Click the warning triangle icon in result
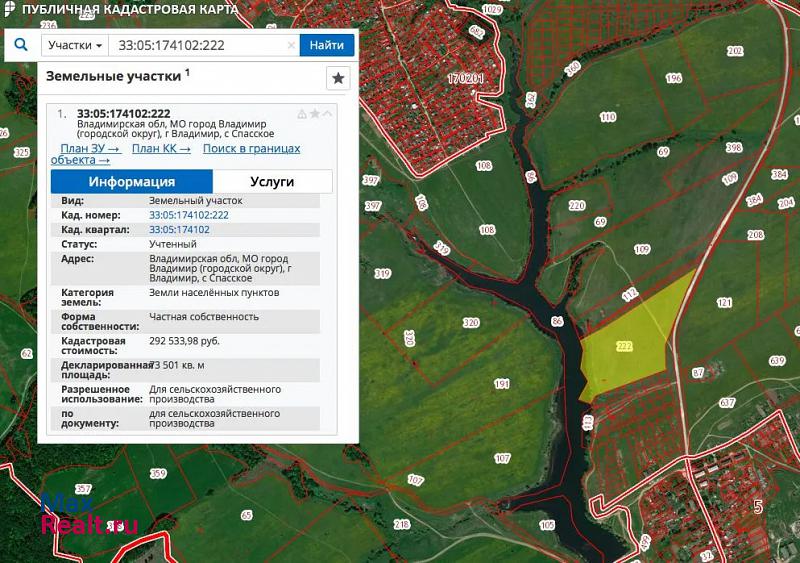The width and height of the screenshot is (800, 563). click(x=302, y=114)
